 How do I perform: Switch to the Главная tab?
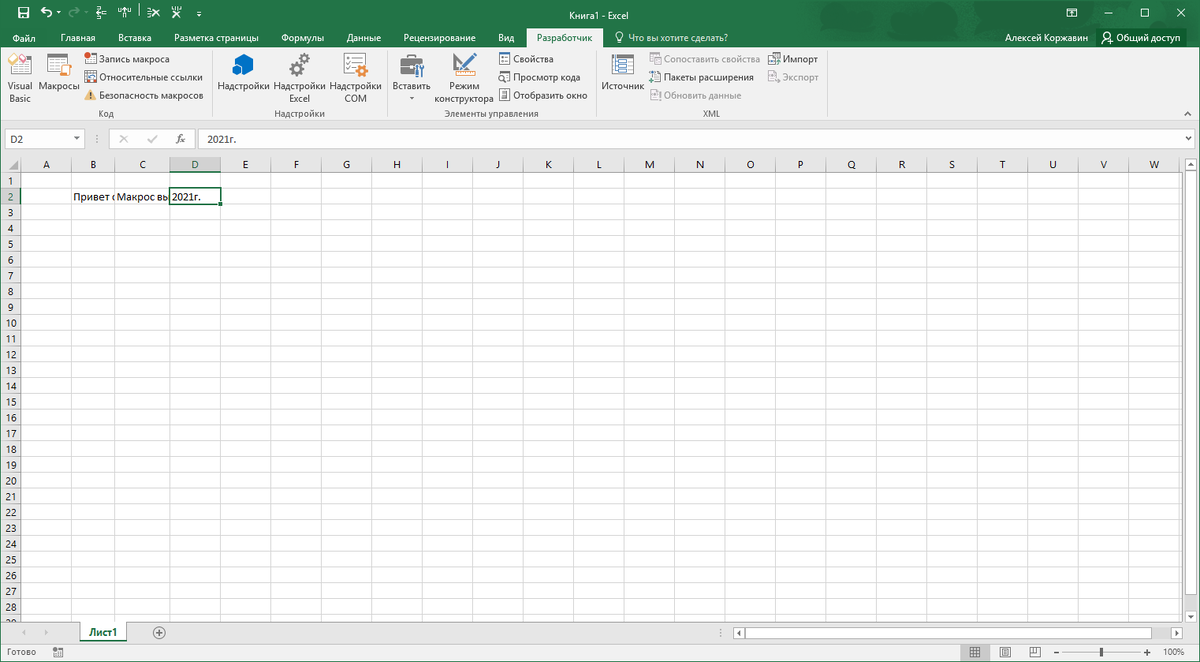[78, 37]
